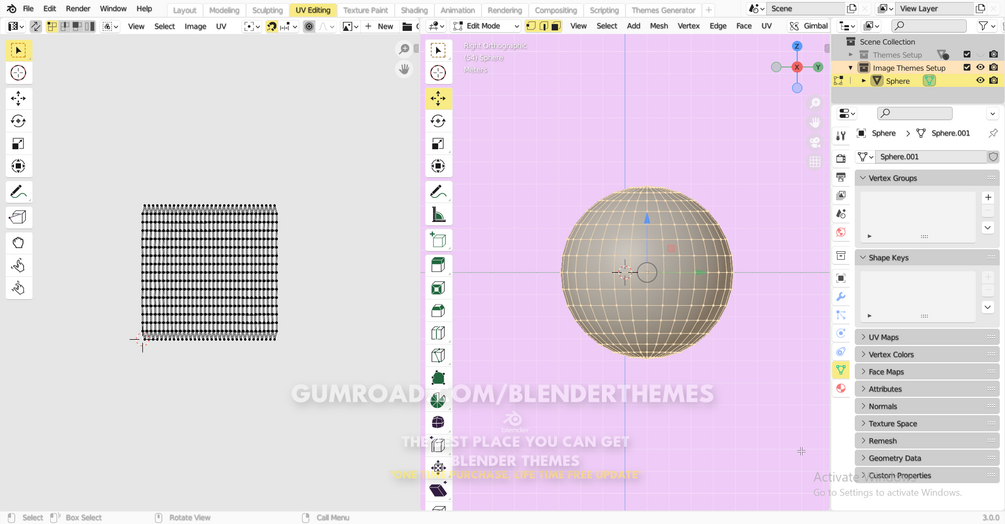Click the viewport zoom magnifier icon

[x=815, y=103]
